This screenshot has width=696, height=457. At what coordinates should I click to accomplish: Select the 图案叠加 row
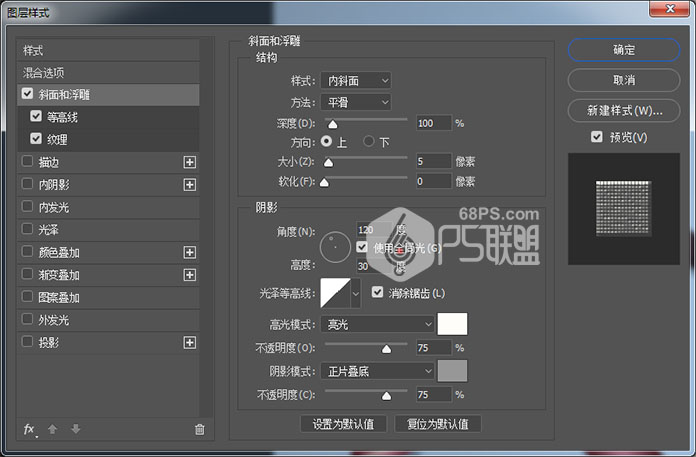pyautogui.click(x=109, y=297)
